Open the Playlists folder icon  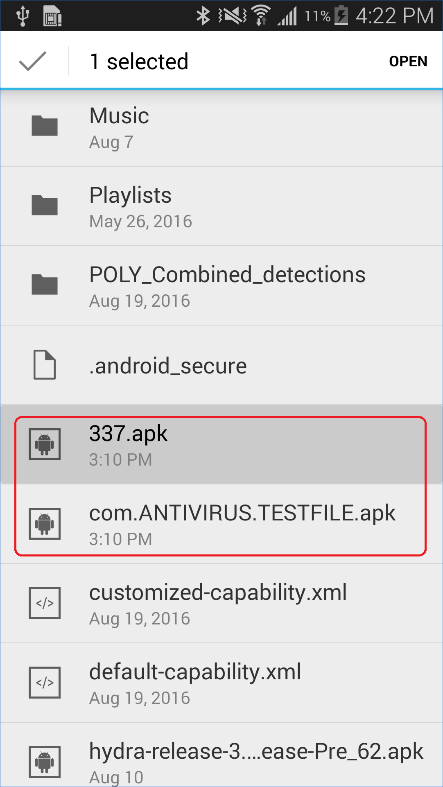click(45, 205)
